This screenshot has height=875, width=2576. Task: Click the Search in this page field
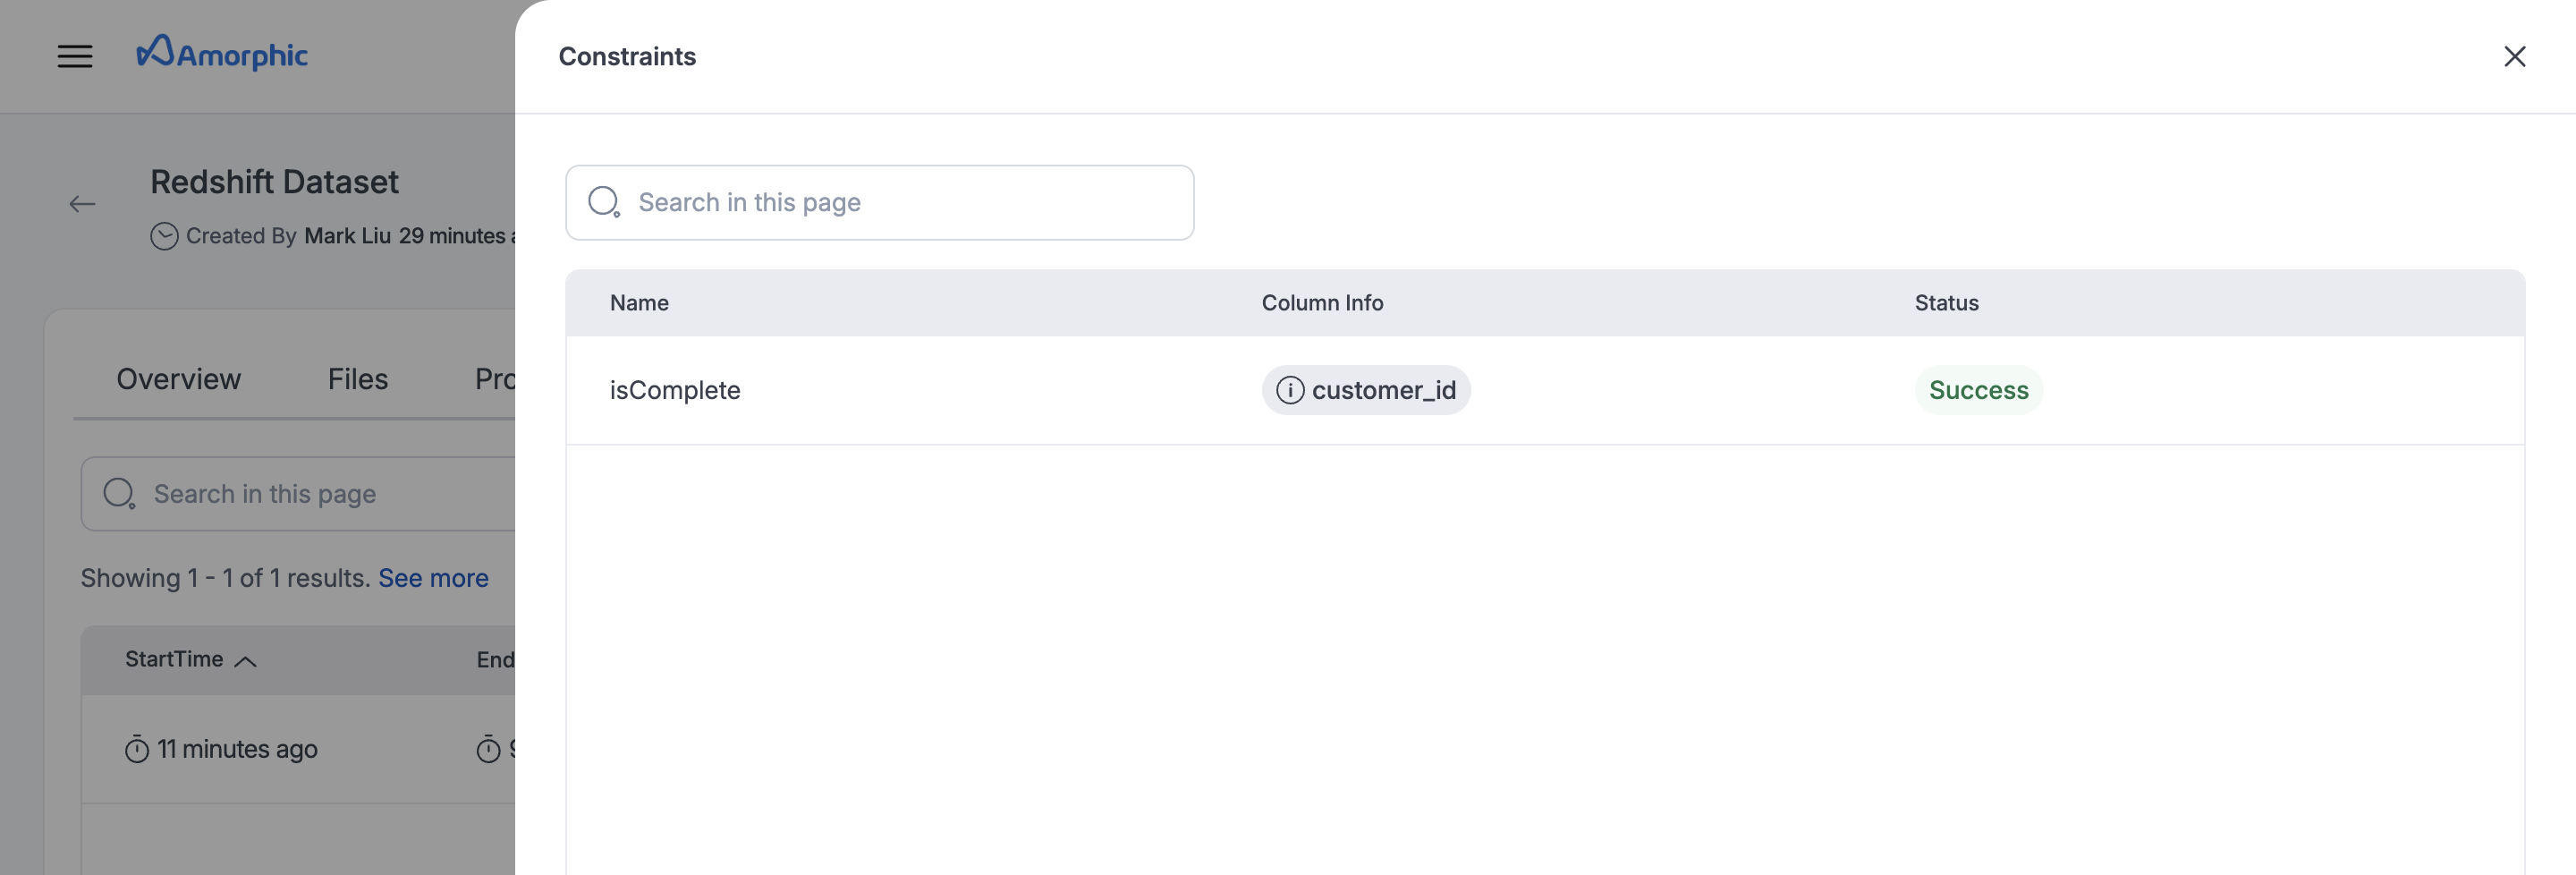click(880, 202)
